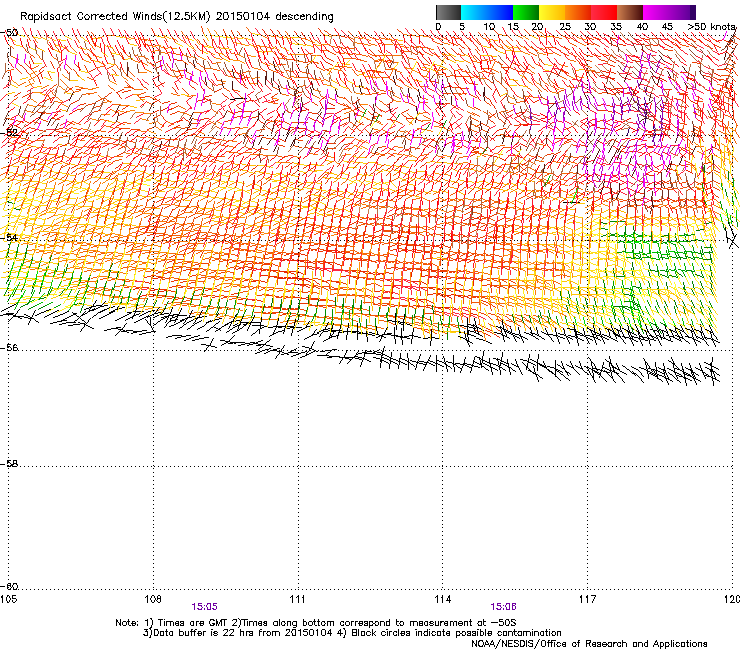This screenshot has width=740, height=650.
Task: Click the latitude label '-52'
Action: pos(9,133)
